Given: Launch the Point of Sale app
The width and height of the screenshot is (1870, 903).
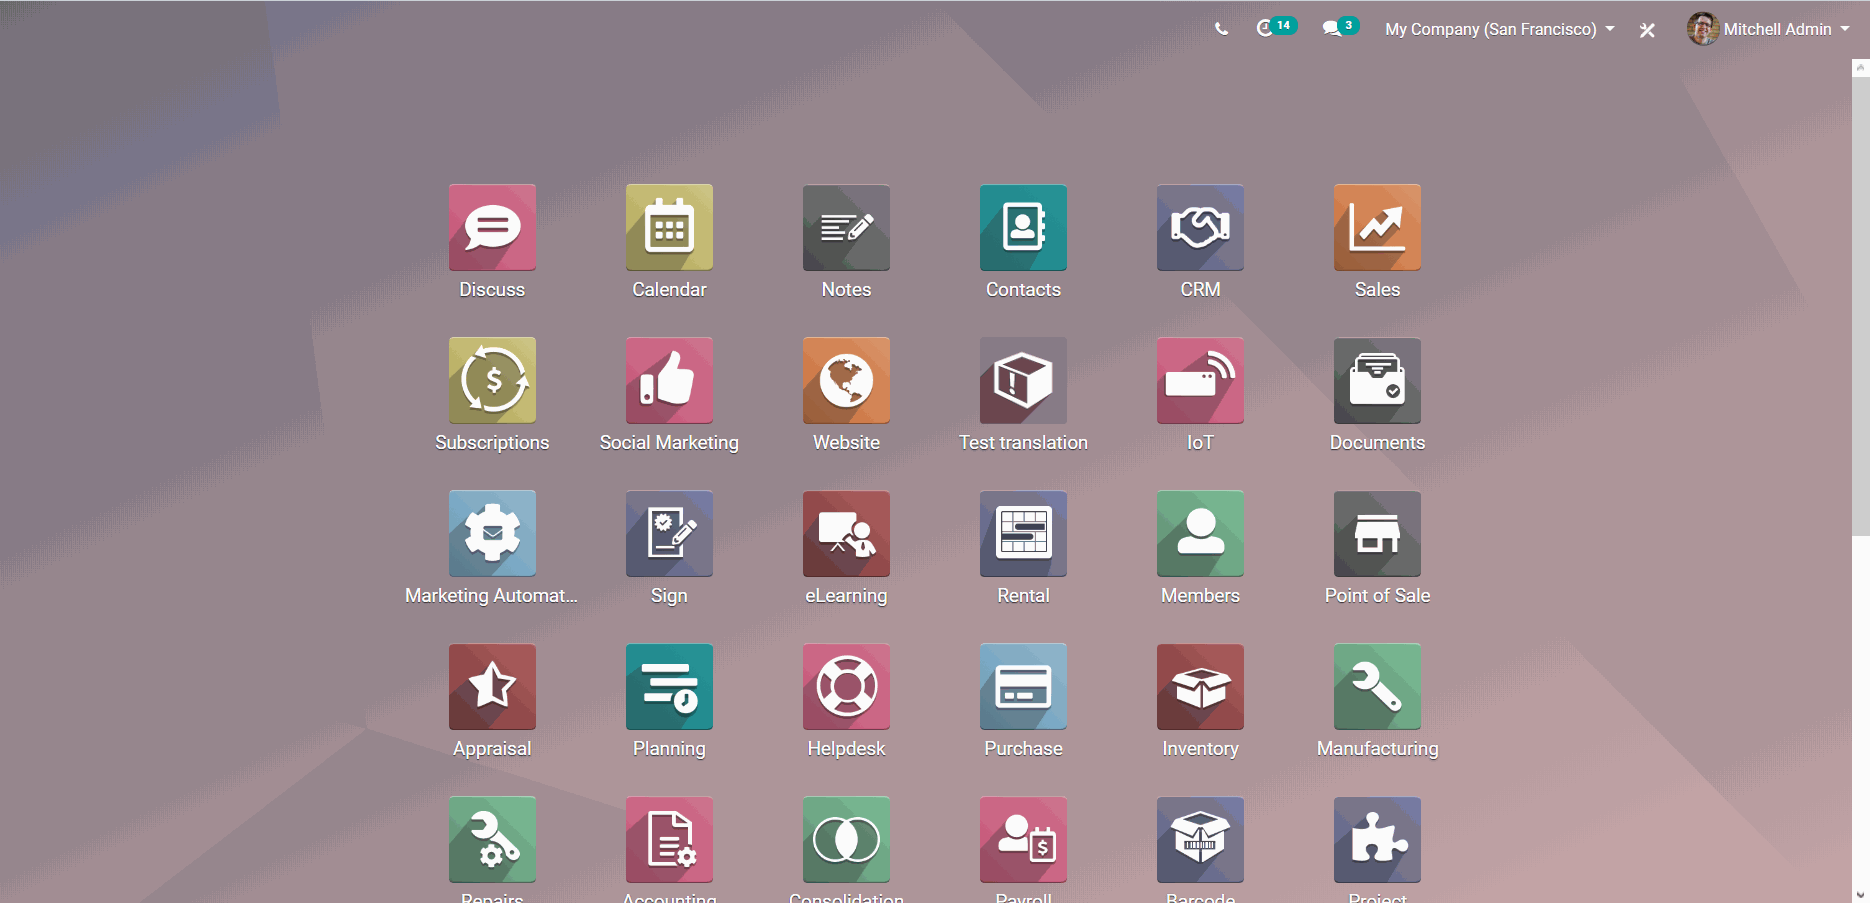Looking at the screenshot, I should 1377,534.
